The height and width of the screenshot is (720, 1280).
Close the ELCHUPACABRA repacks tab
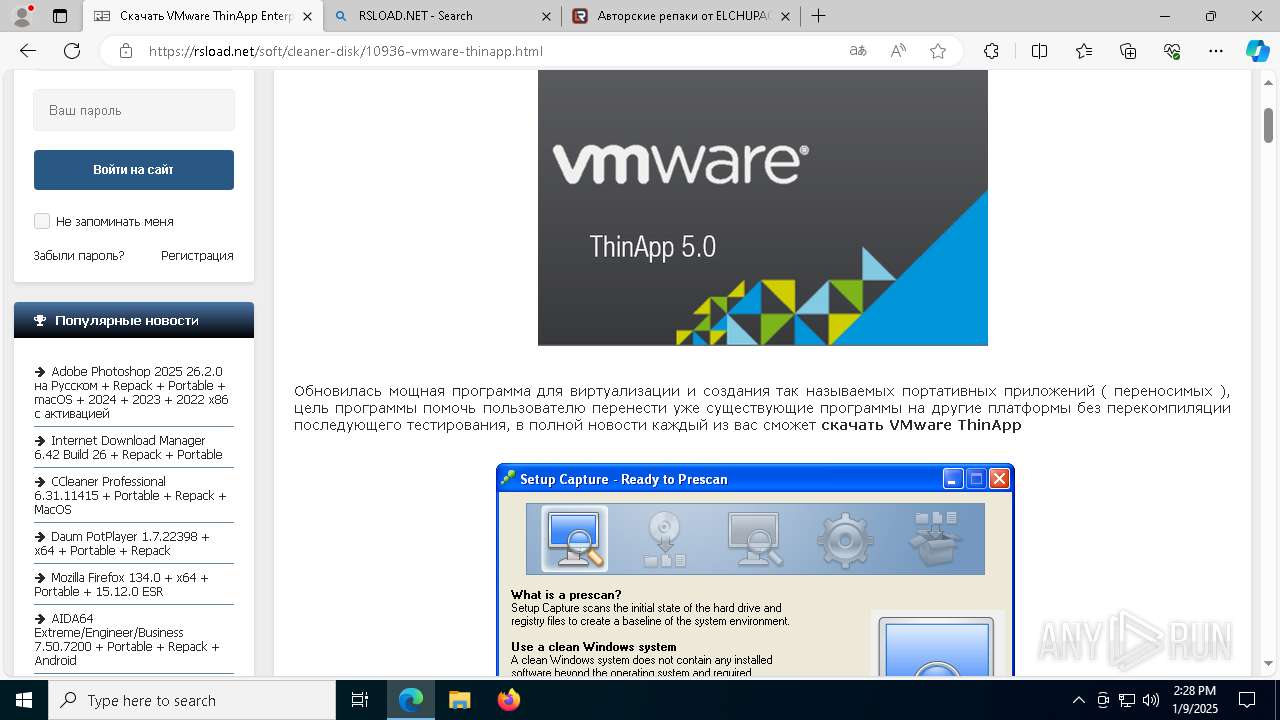click(x=785, y=16)
